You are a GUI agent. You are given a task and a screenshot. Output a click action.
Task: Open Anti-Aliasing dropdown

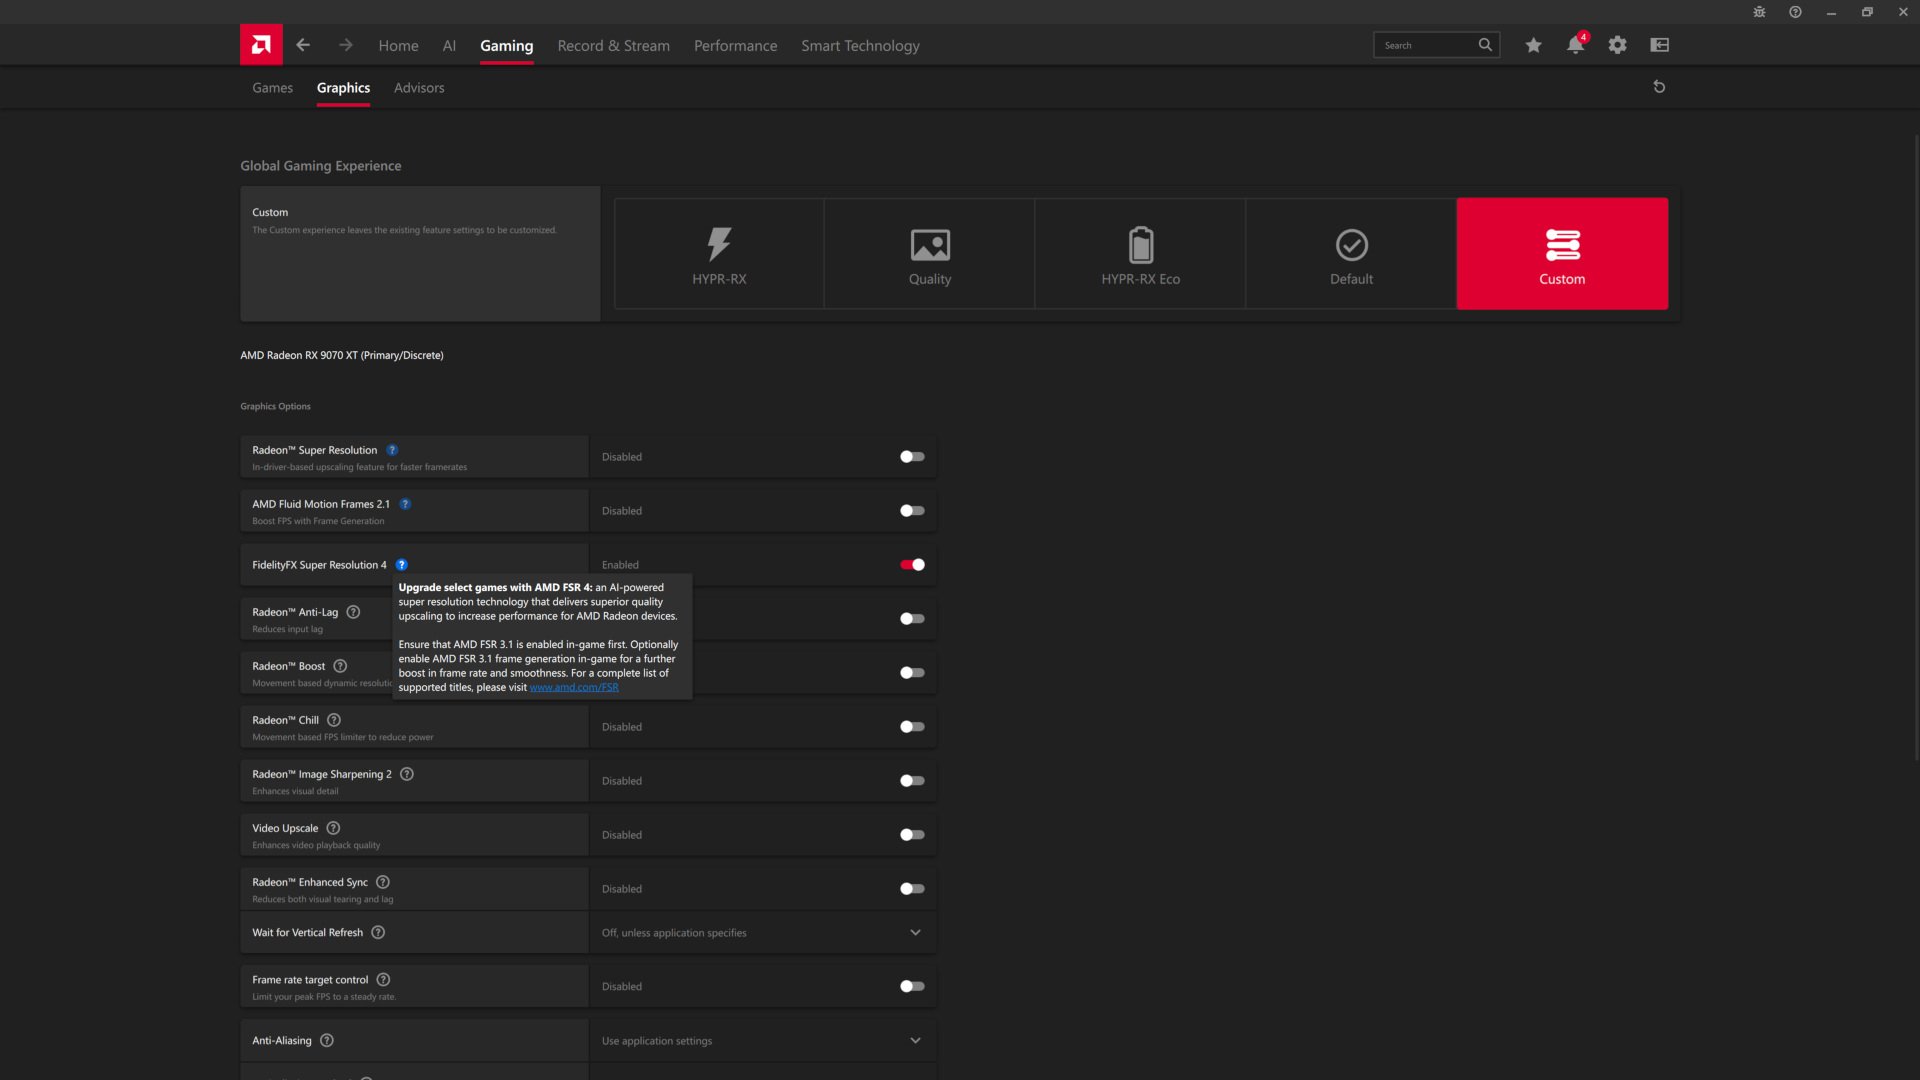click(x=763, y=1040)
